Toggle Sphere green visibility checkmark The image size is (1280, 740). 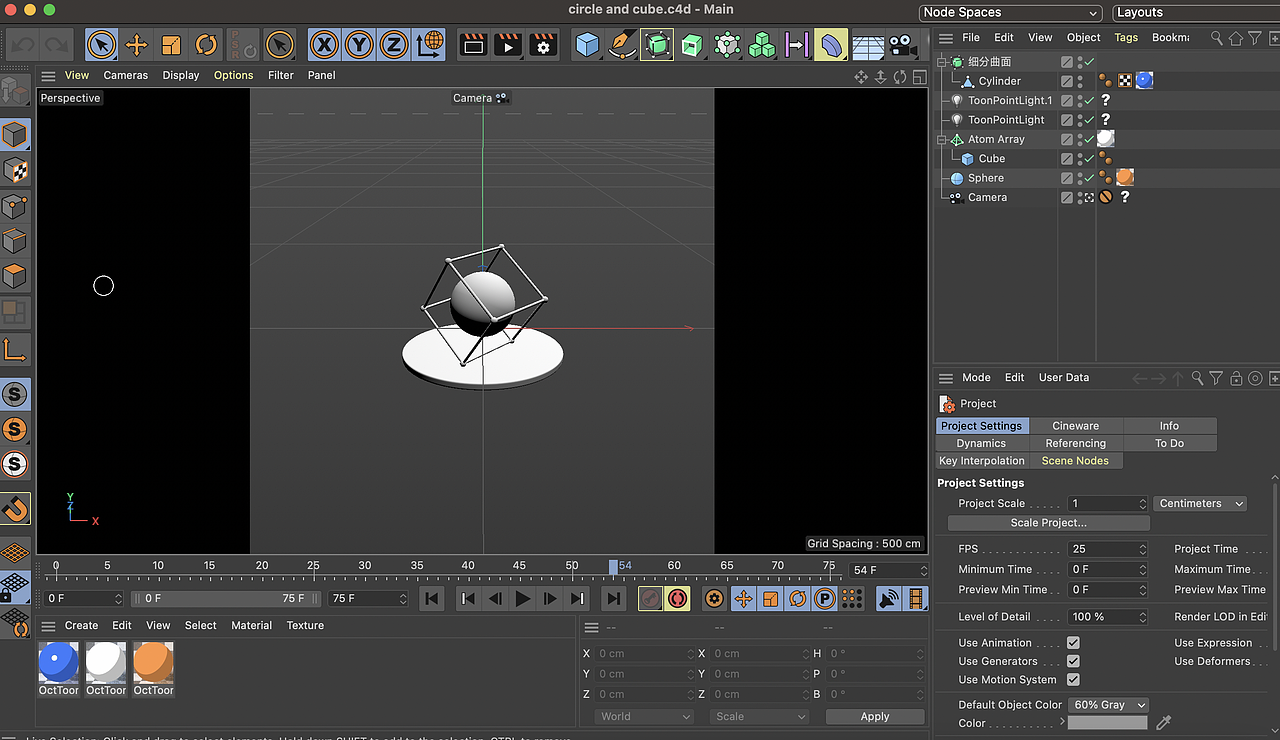(x=1089, y=178)
